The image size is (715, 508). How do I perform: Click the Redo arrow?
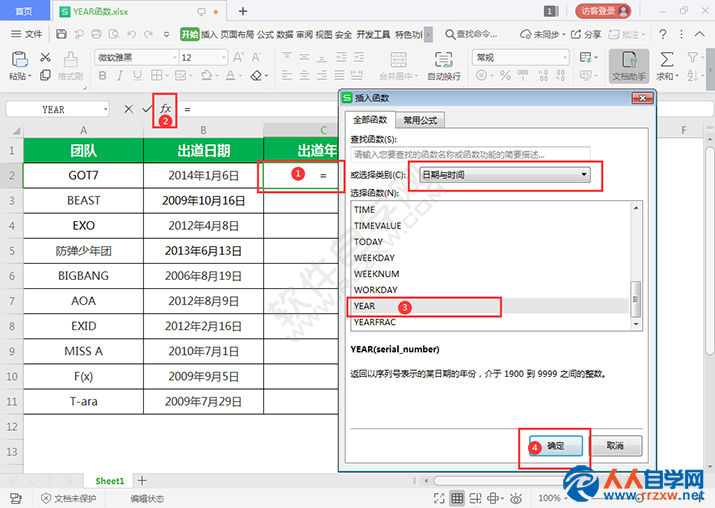point(148,34)
